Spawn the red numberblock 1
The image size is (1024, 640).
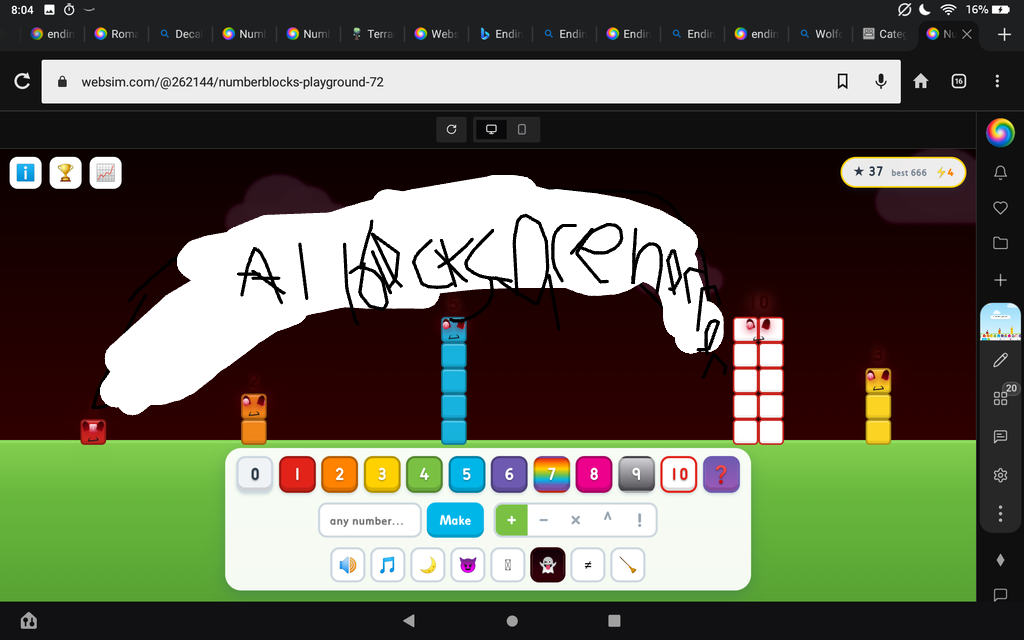[x=297, y=475]
